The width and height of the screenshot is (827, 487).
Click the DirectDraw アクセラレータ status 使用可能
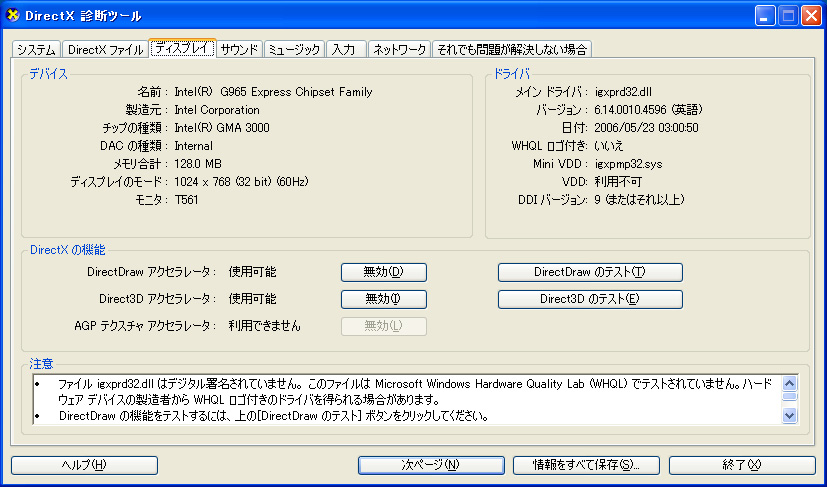(x=252, y=272)
